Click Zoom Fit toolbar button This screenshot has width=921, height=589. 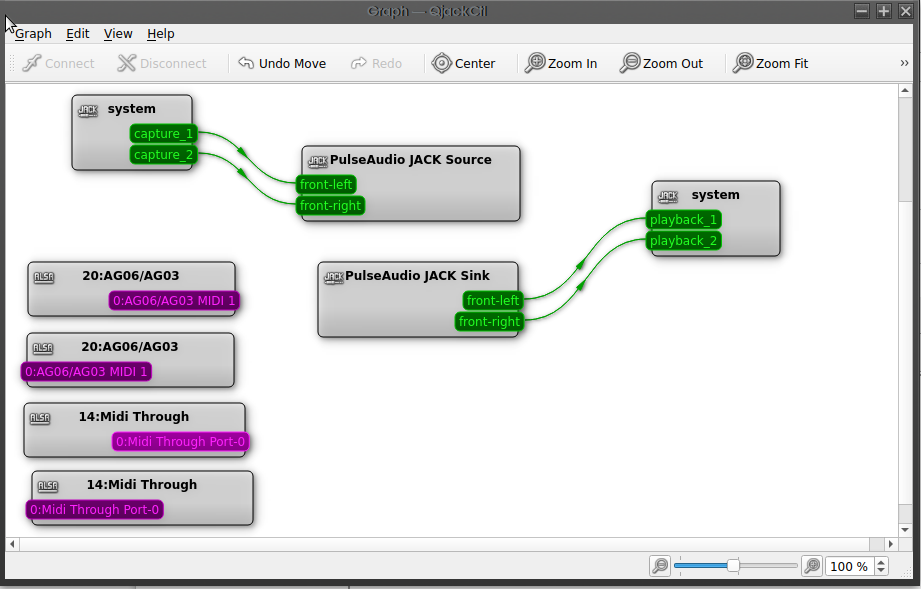point(771,63)
